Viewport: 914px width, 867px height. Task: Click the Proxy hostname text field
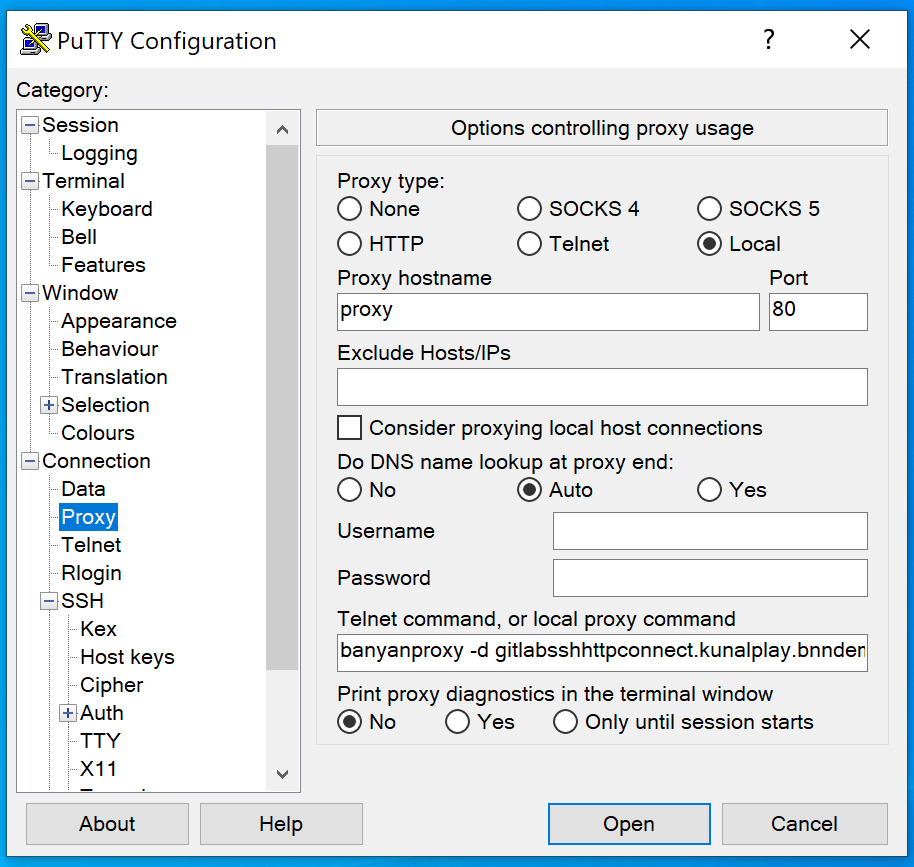[x=548, y=311]
